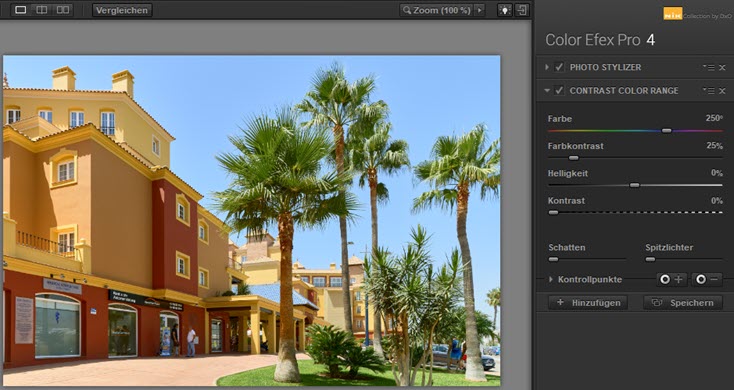Viewport: 734px width, 390px height.
Task: Open the Photo Stylizer options menu
Action: tap(708, 67)
